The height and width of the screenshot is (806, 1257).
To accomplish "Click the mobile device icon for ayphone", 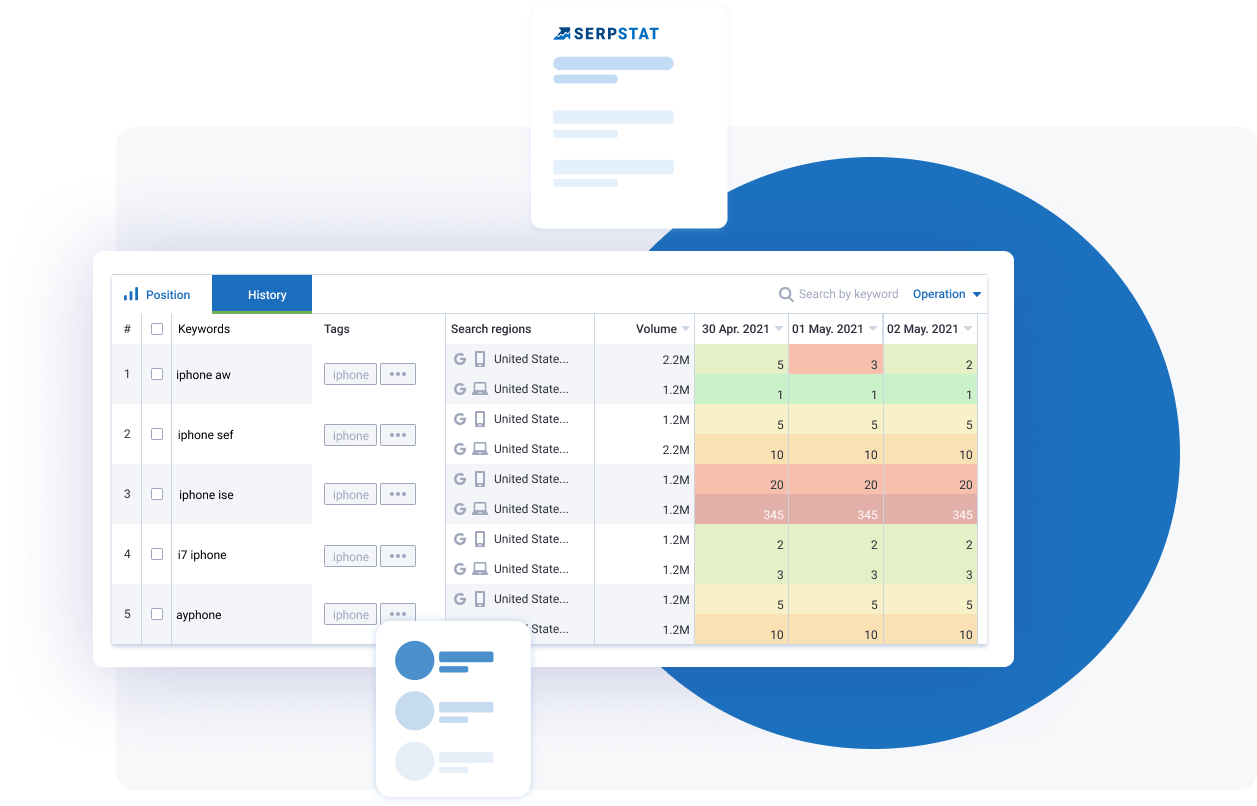I will point(480,599).
